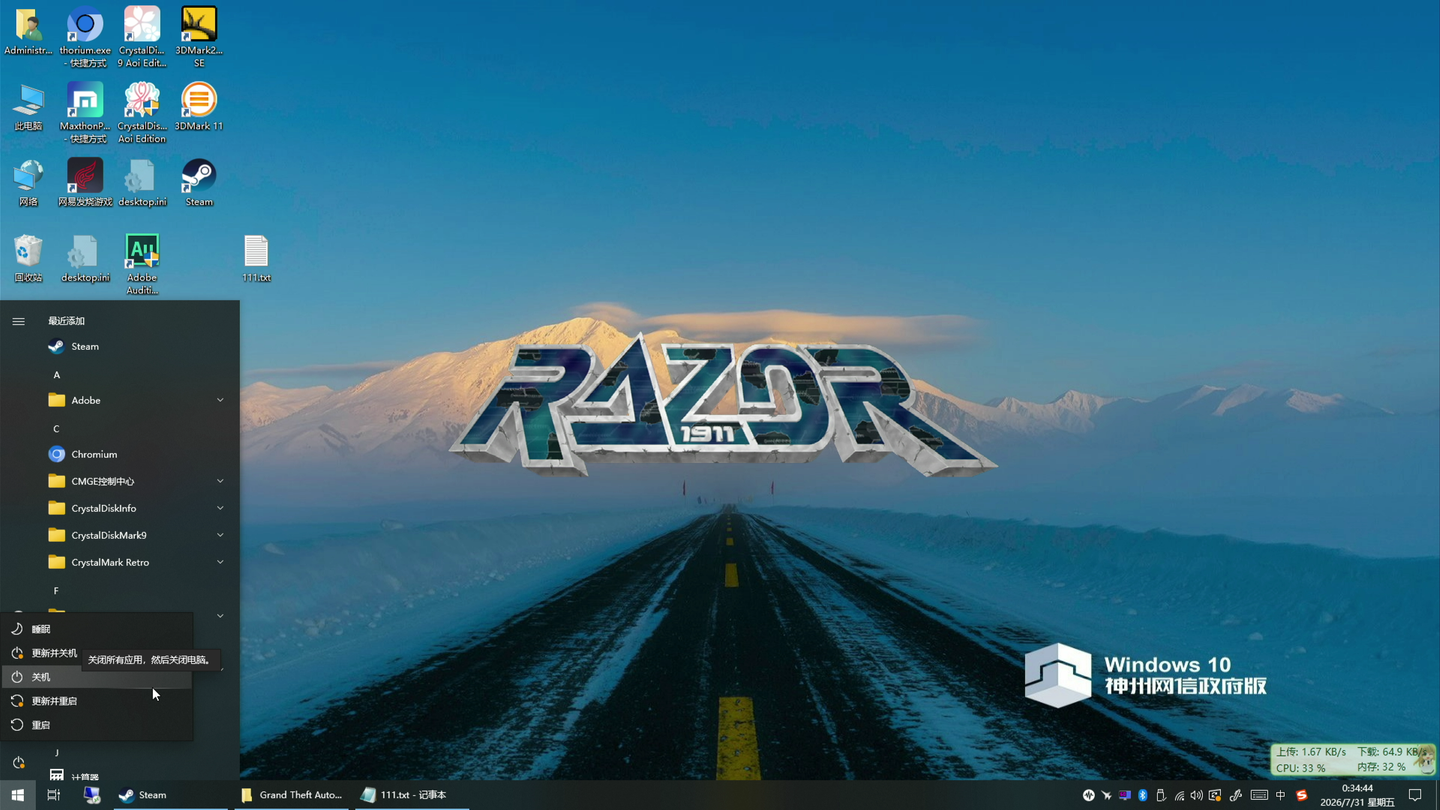
Task: Launch the Adobe Audition desktop icon
Action: coord(142,265)
